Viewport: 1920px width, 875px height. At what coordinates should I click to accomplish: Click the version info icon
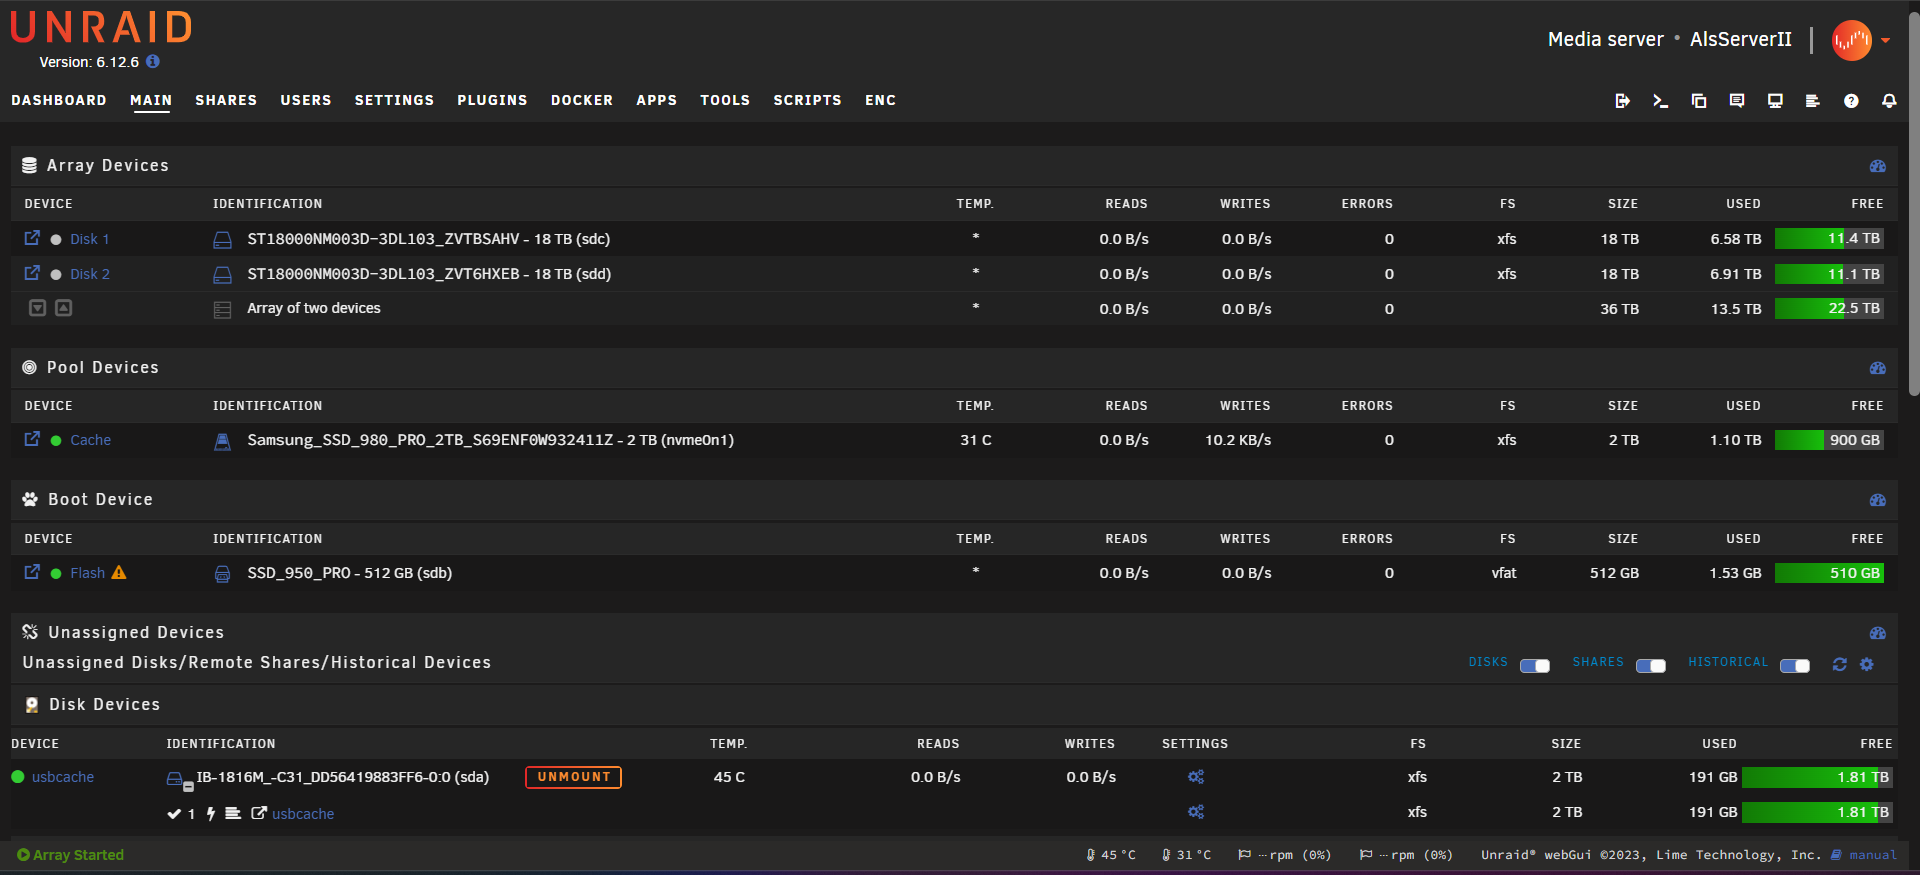coord(153,61)
